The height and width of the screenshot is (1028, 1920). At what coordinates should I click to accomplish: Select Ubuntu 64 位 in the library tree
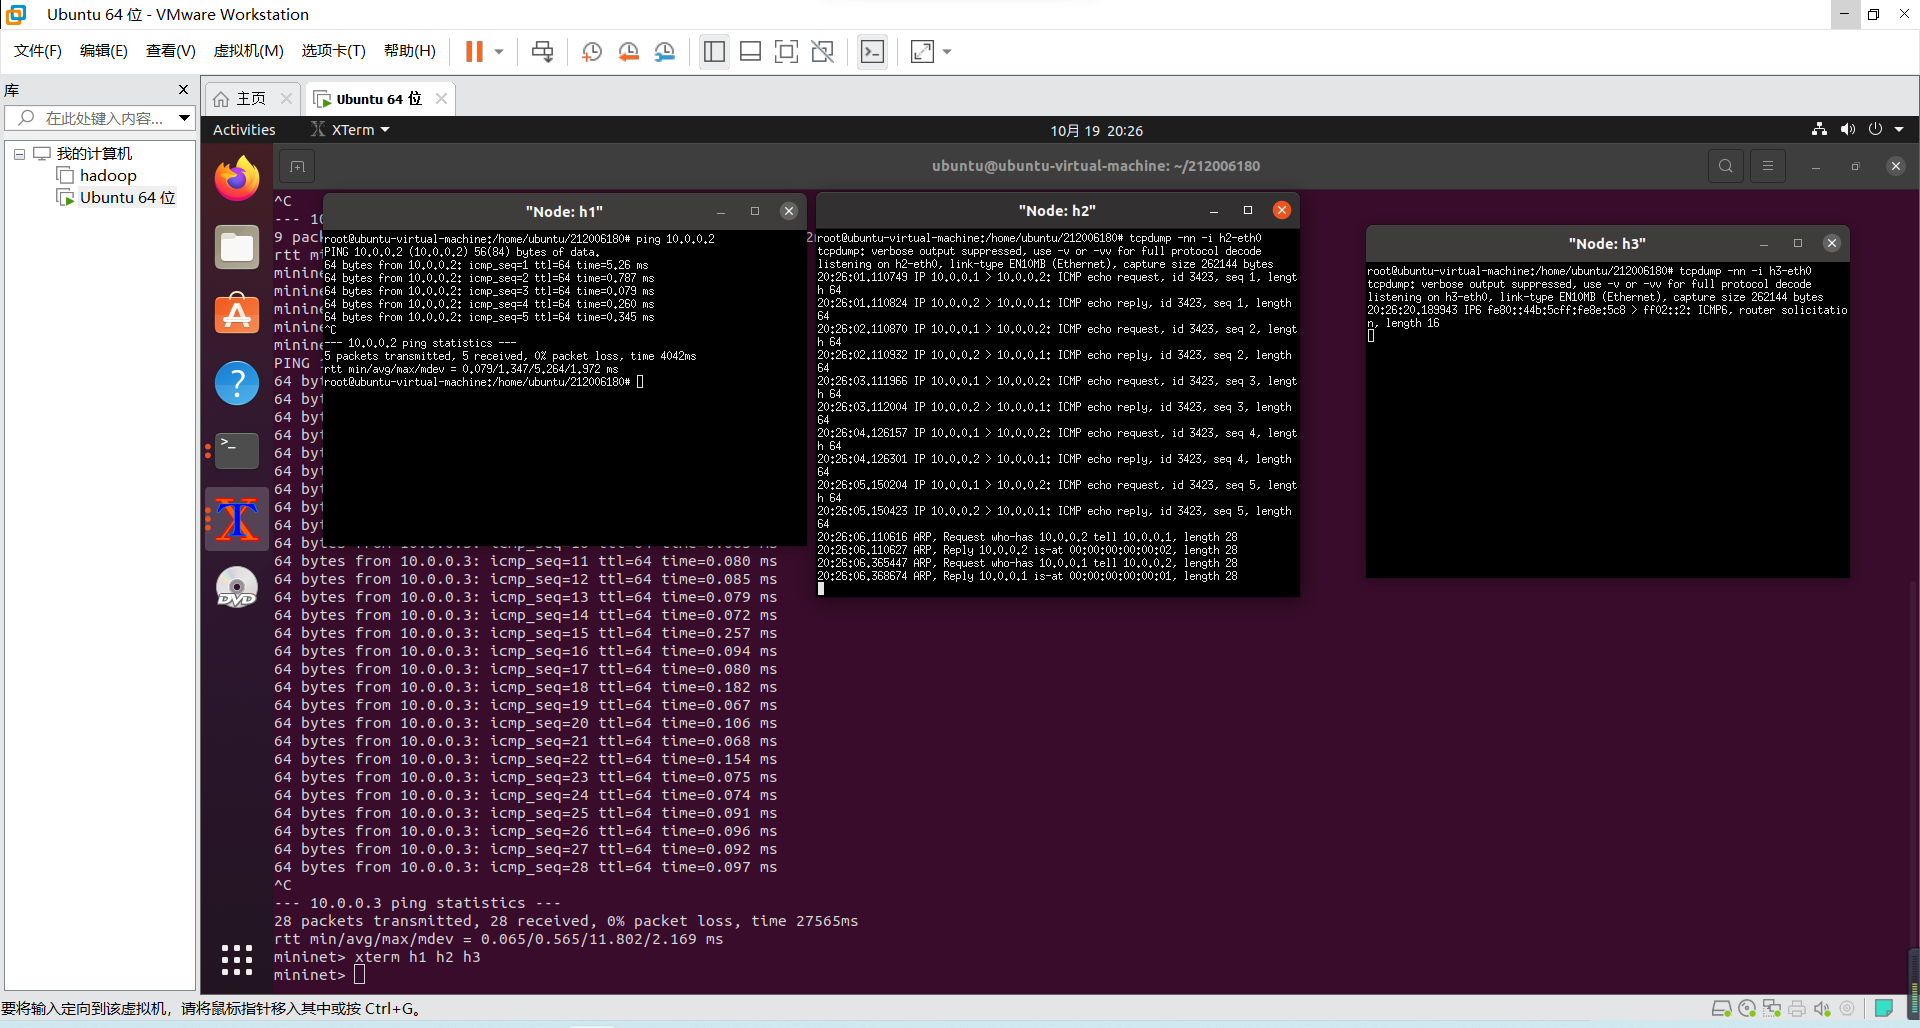pos(127,198)
